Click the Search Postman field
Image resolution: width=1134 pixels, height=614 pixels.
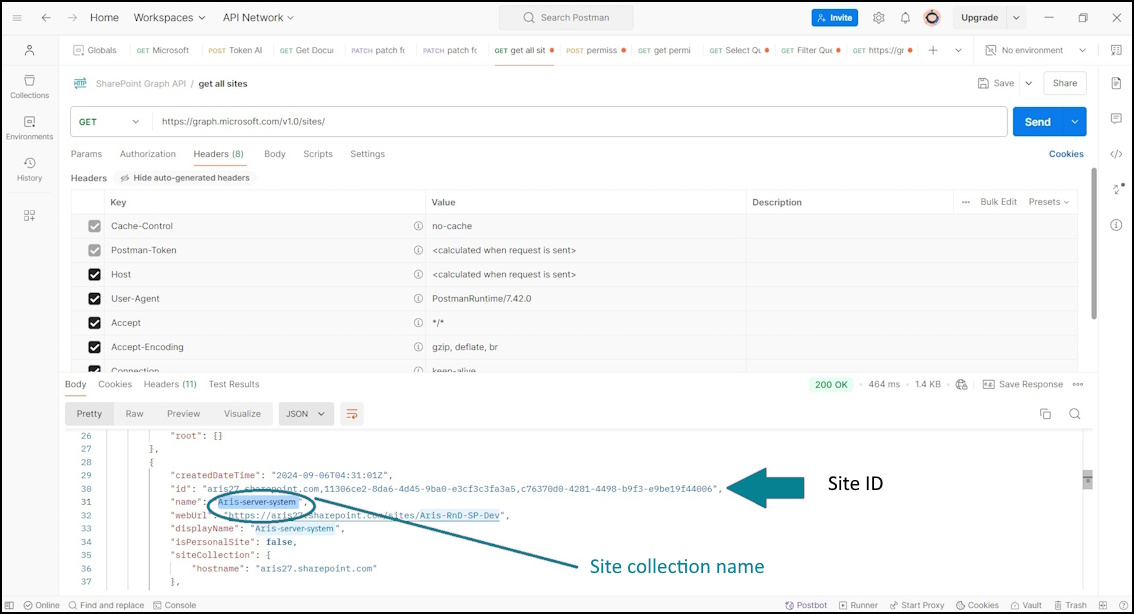(x=566, y=17)
